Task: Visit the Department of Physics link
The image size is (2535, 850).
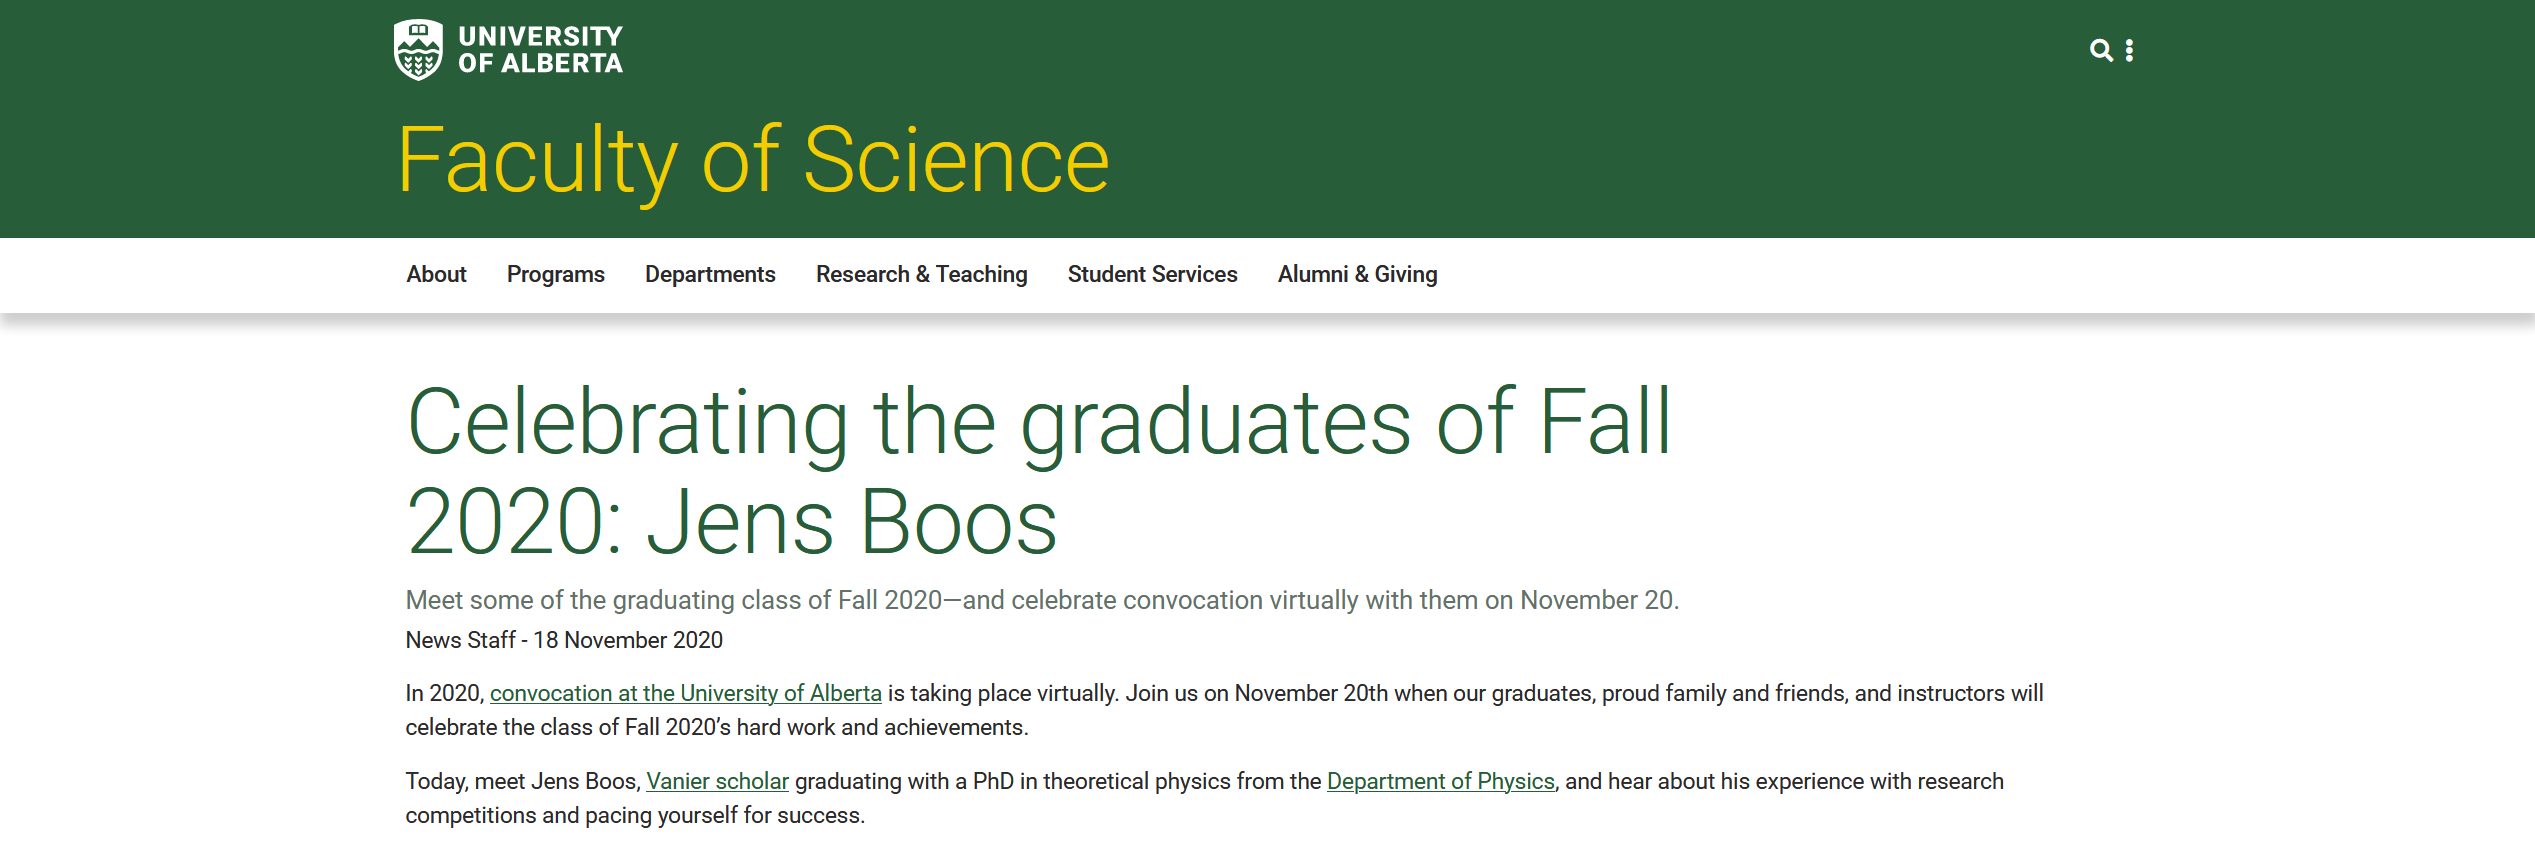Action: click(1440, 781)
